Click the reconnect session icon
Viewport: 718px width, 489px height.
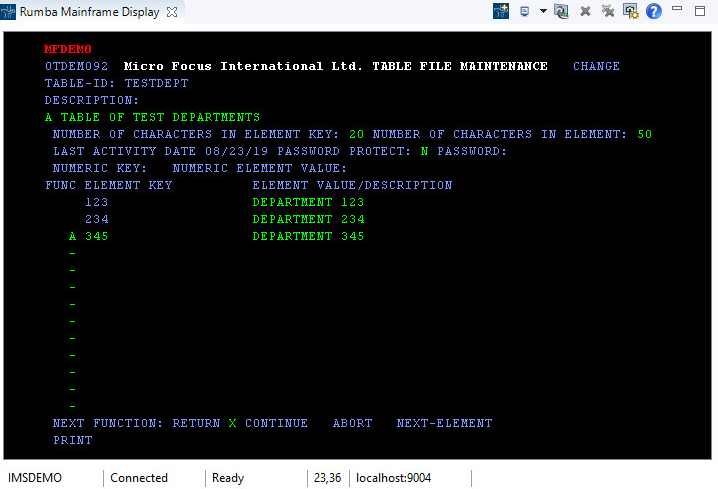pyautogui.click(x=561, y=11)
